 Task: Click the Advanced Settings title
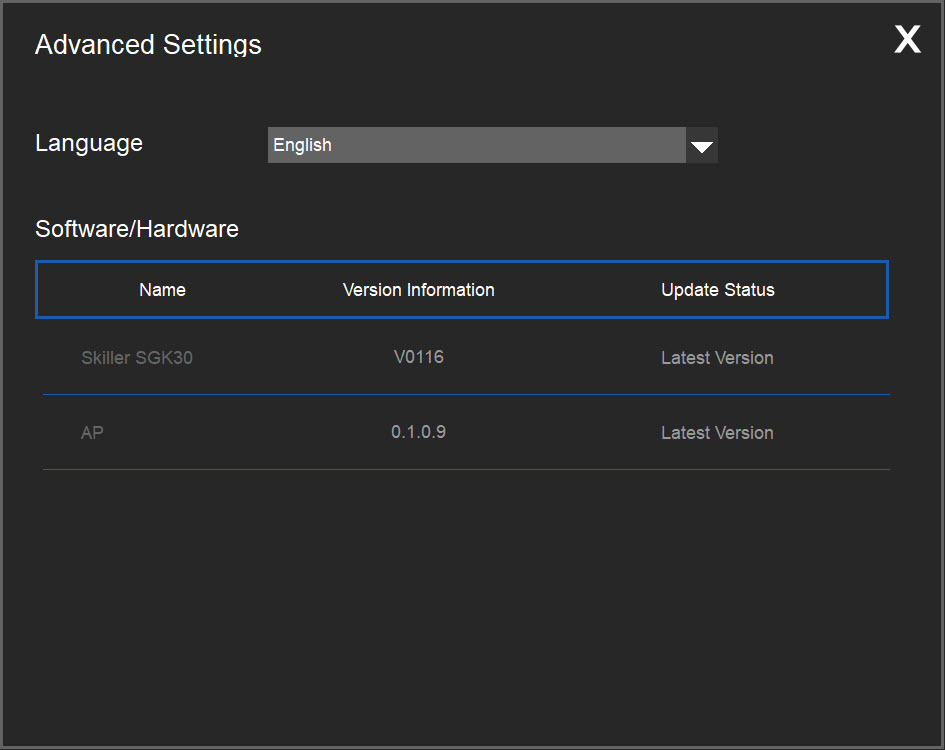tap(148, 45)
